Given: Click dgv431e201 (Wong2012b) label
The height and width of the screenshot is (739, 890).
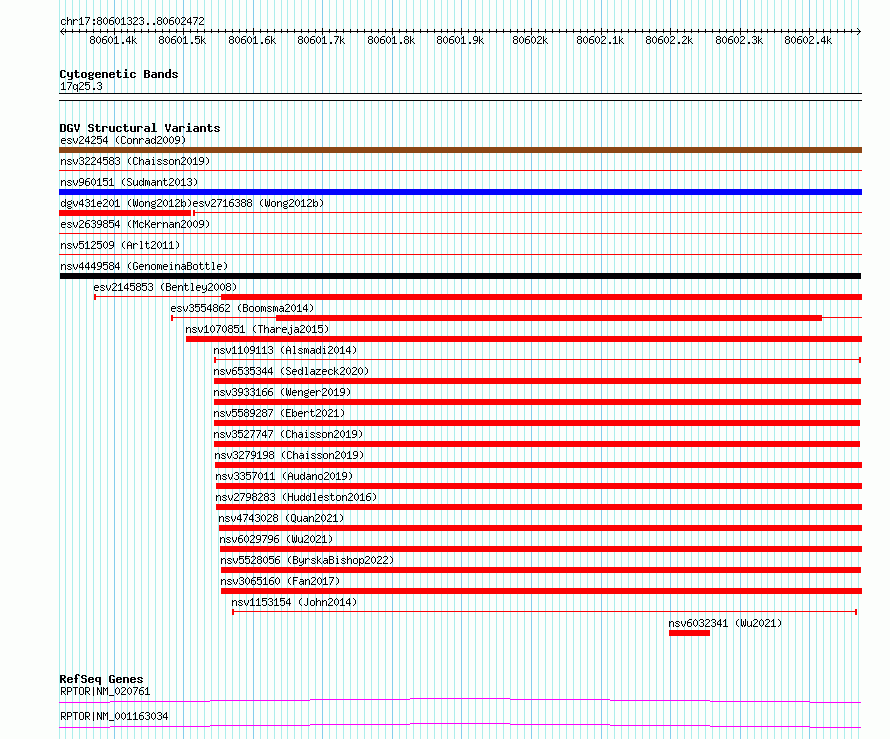Looking at the screenshot, I should pos(126,203).
